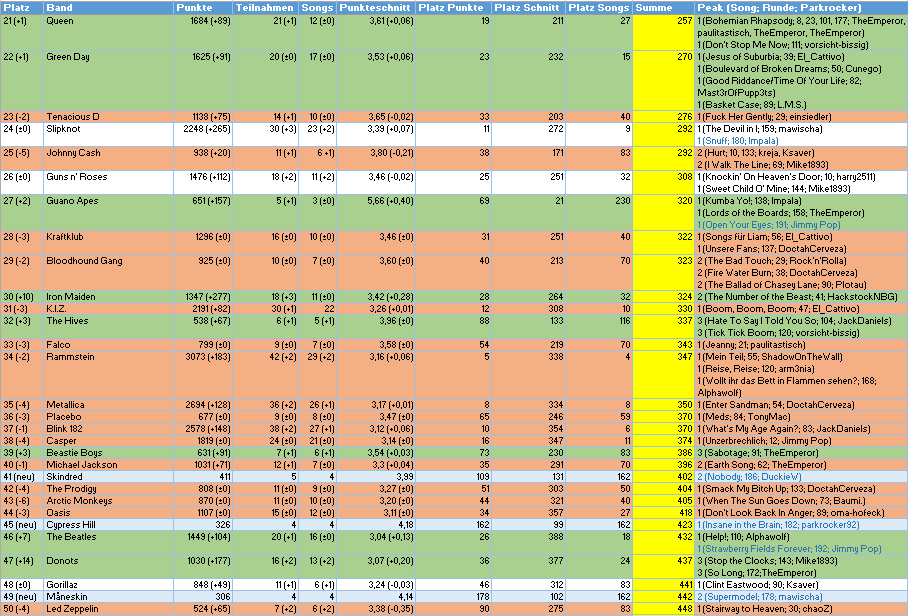The image size is (908, 616).
Task: Select the yellow Summe cell '448'
Action: coord(663,608)
